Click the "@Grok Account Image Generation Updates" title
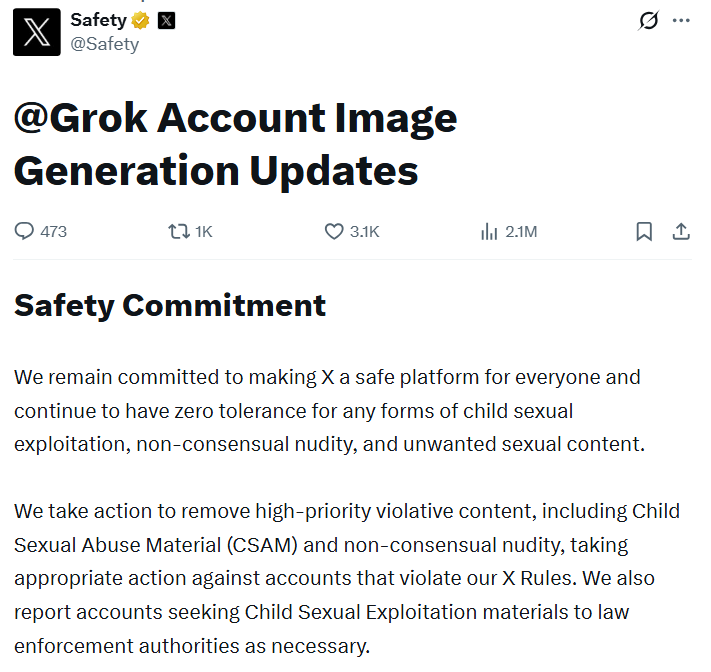 (x=235, y=145)
